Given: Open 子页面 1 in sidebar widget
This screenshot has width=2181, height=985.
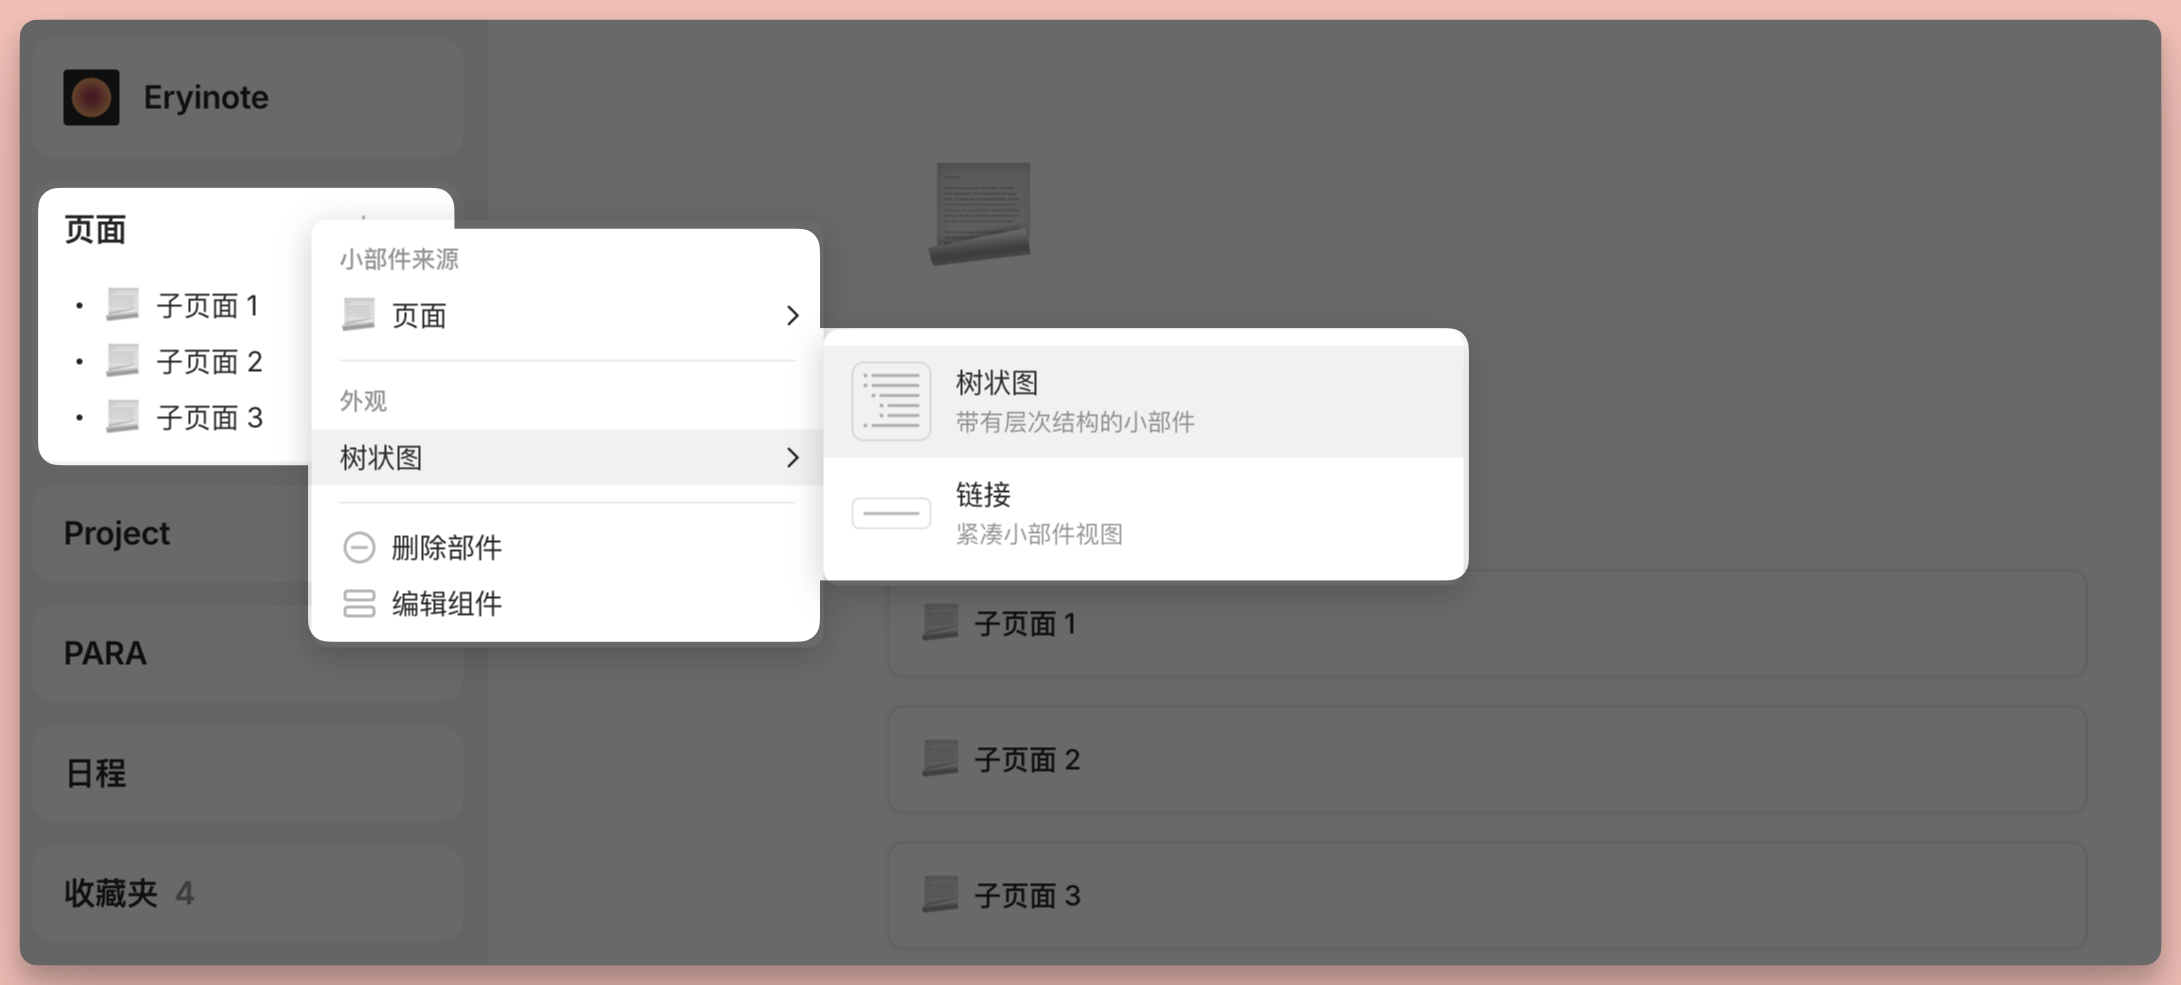Looking at the screenshot, I should (x=208, y=305).
